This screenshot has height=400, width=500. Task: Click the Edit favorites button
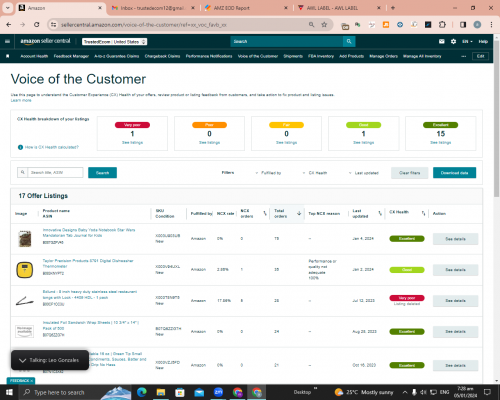click(480, 56)
